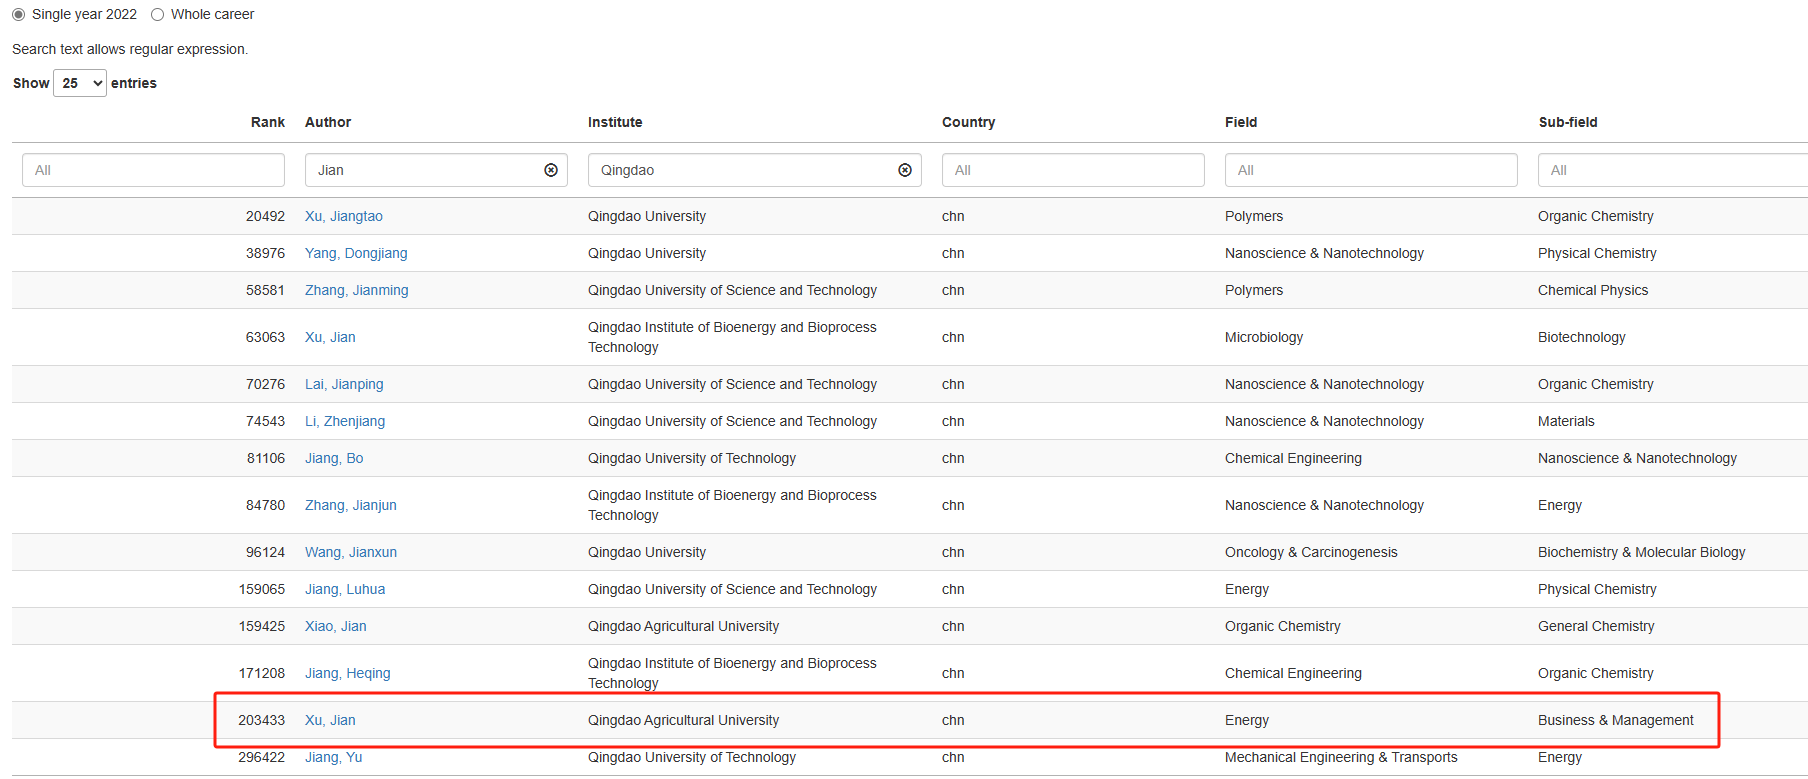
Task: Click rank value 58581
Action: tap(265, 290)
